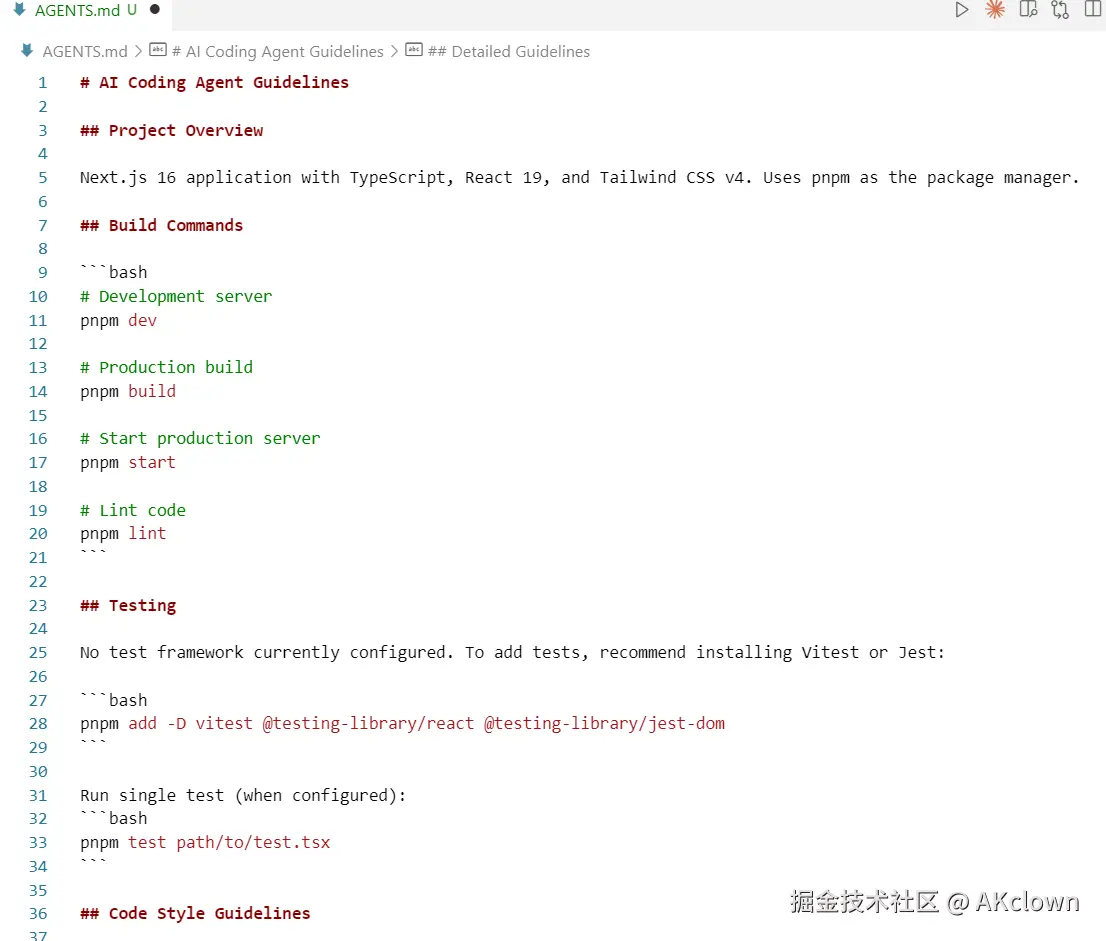Click the '```bash' fence on line 32
The width and height of the screenshot is (1106, 941).
click(114, 818)
